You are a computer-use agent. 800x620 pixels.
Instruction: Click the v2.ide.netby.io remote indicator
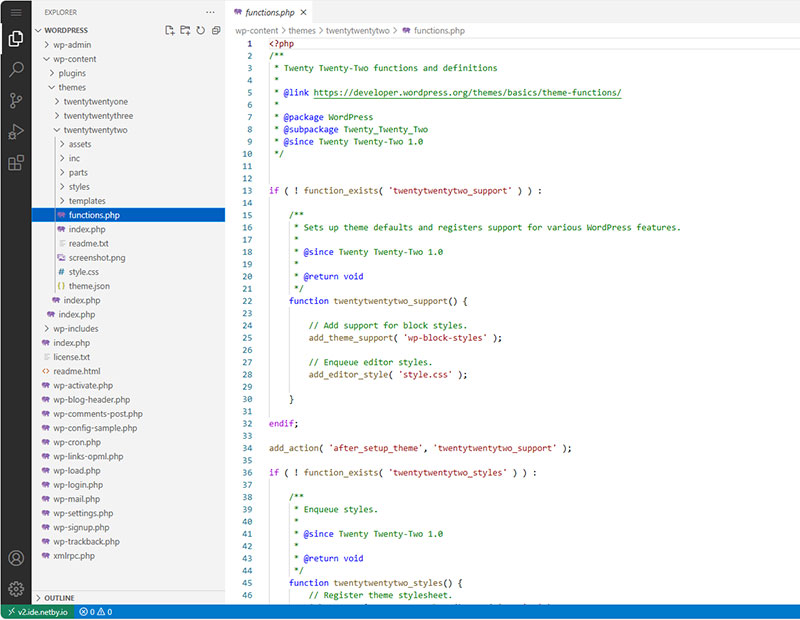36,611
